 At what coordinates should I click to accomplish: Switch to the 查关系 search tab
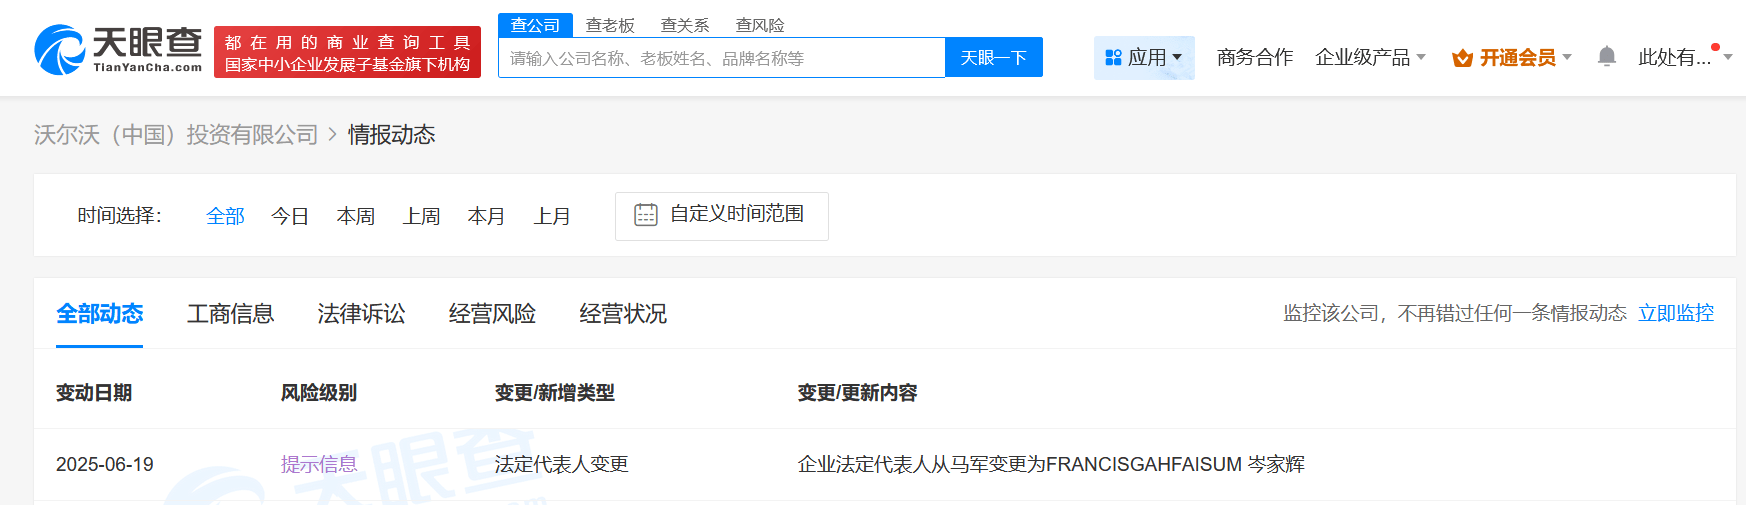[685, 25]
